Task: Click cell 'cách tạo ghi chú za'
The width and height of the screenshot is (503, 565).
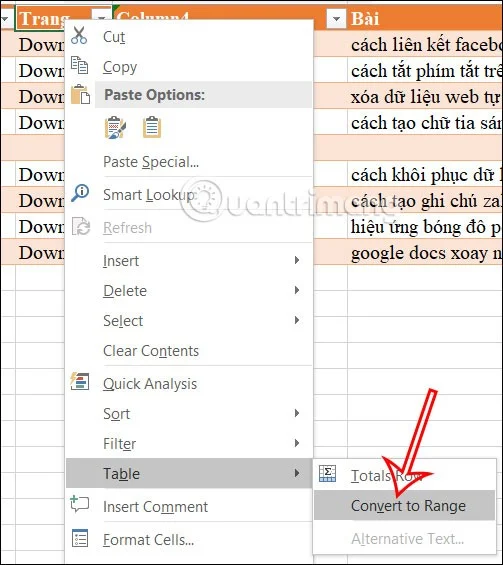Action: click(x=425, y=200)
